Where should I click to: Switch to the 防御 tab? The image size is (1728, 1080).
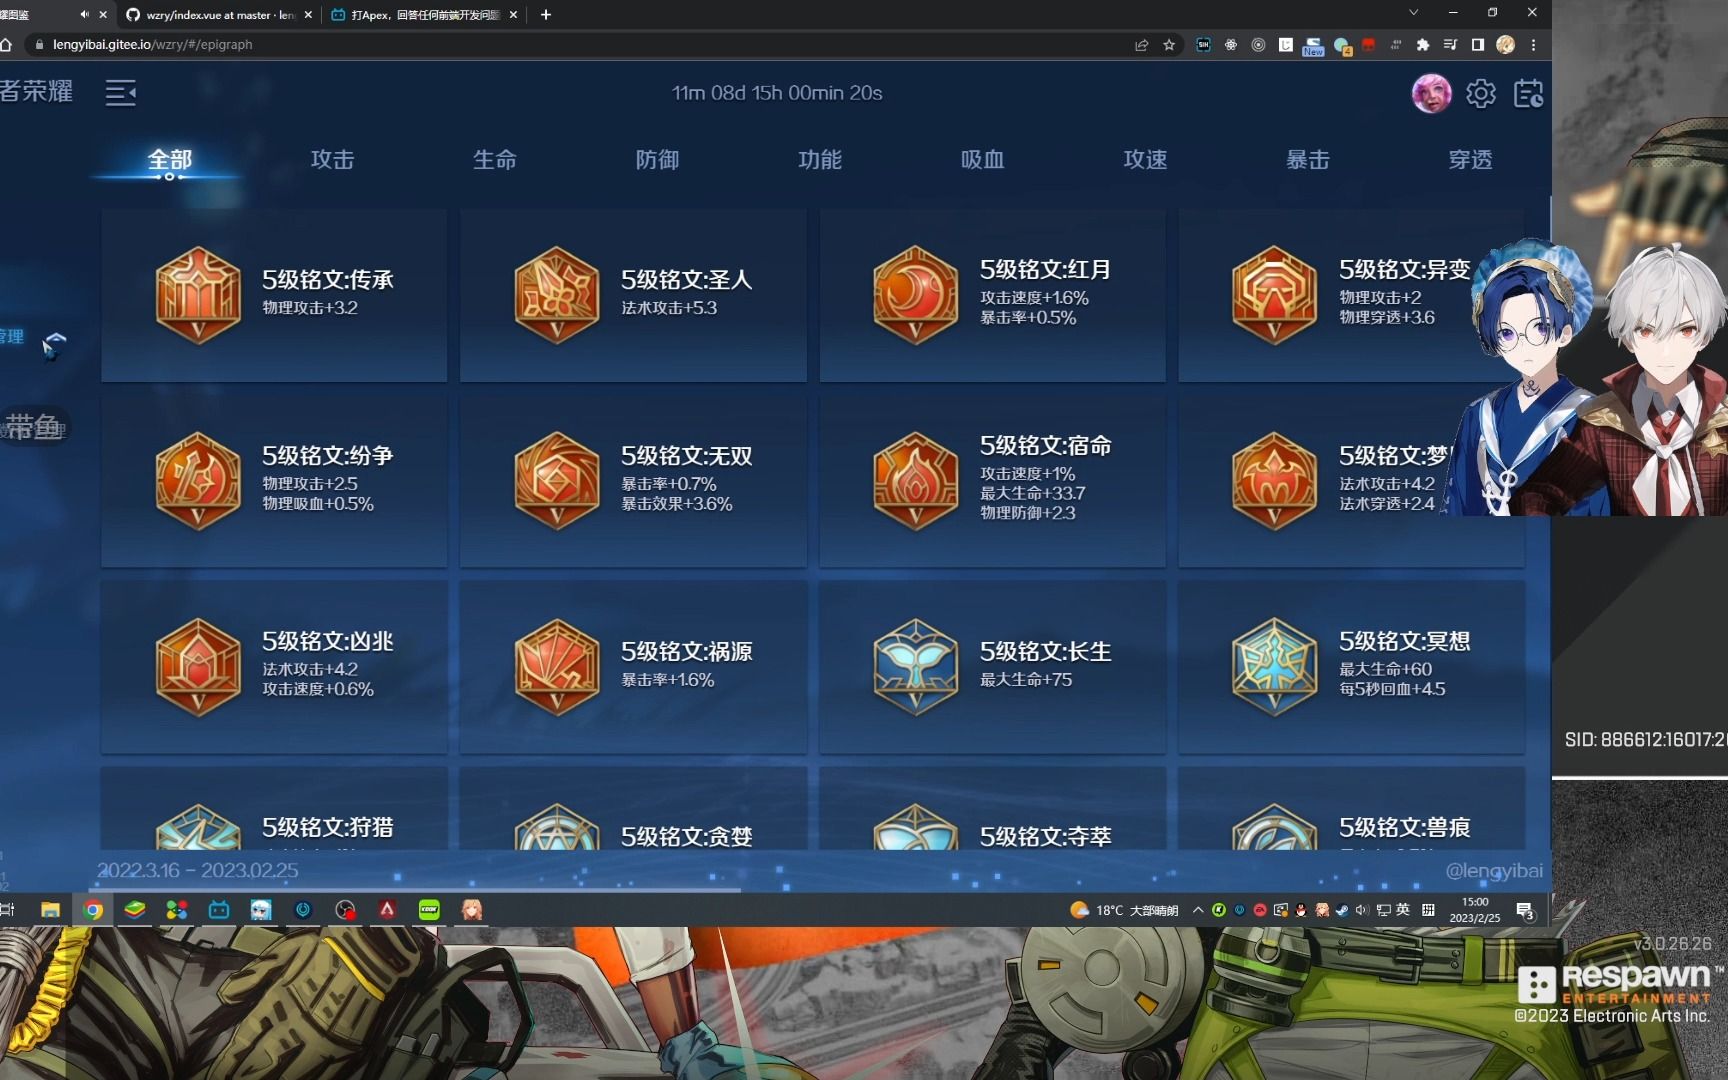tap(657, 160)
